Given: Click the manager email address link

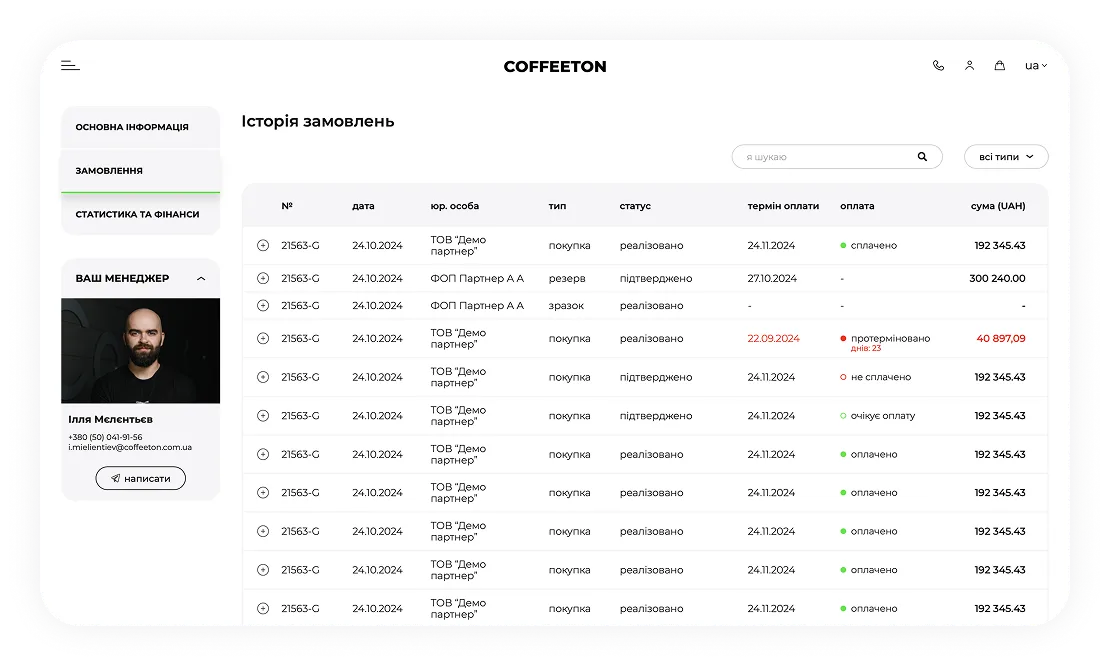Looking at the screenshot, I should [130, 448].
